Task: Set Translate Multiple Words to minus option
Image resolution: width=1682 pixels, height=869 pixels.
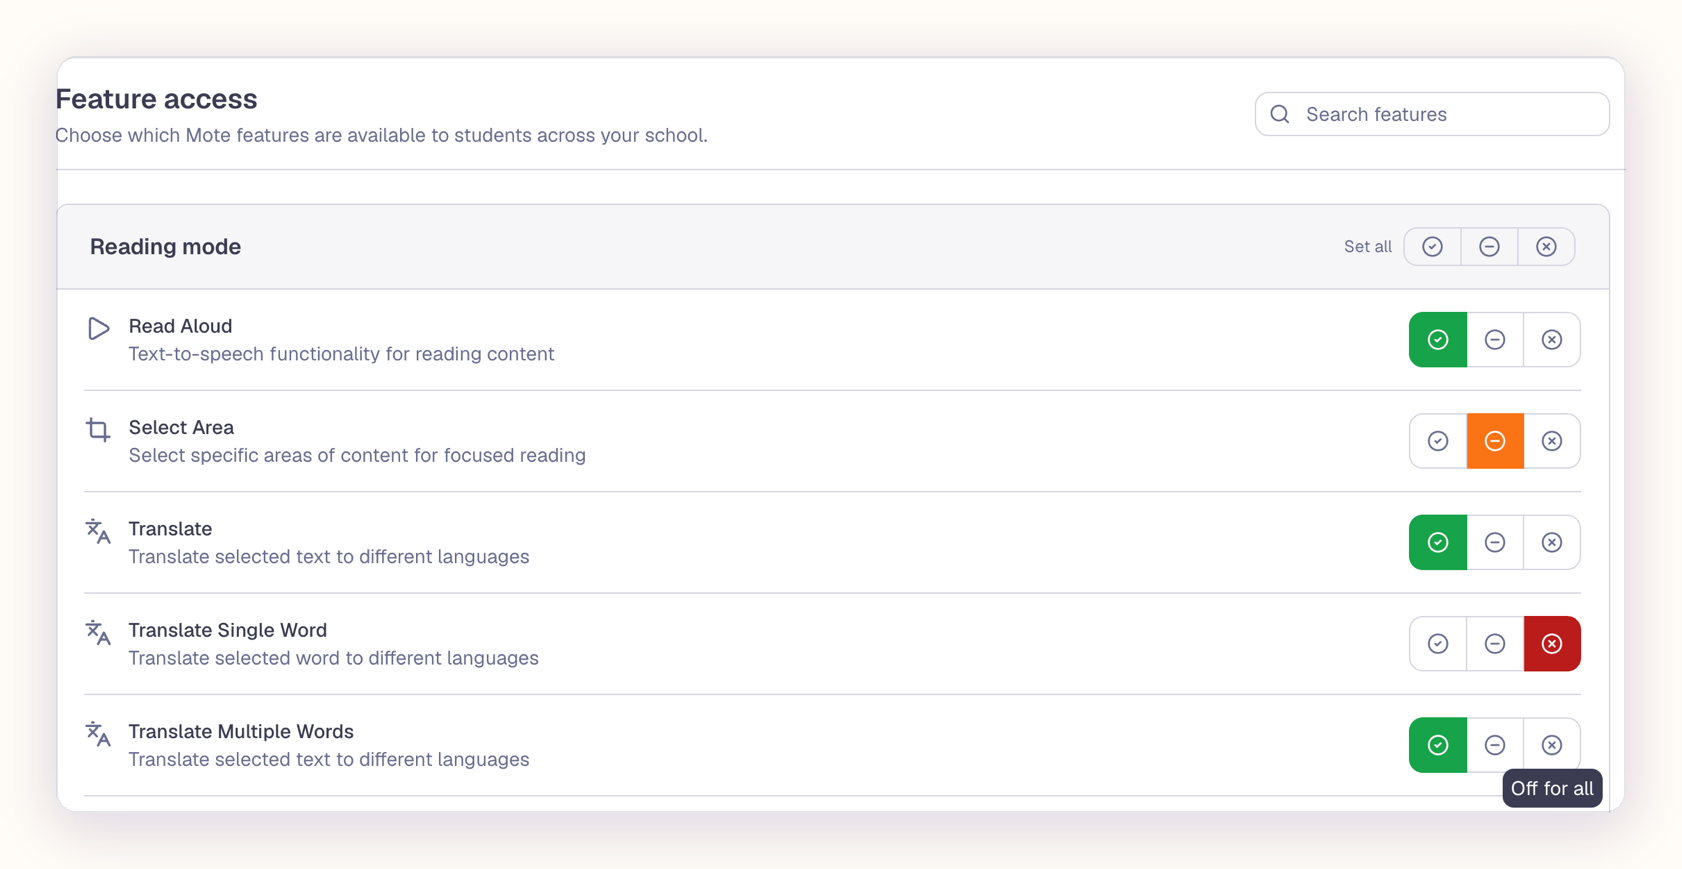Action: [x=1495, y=745]
